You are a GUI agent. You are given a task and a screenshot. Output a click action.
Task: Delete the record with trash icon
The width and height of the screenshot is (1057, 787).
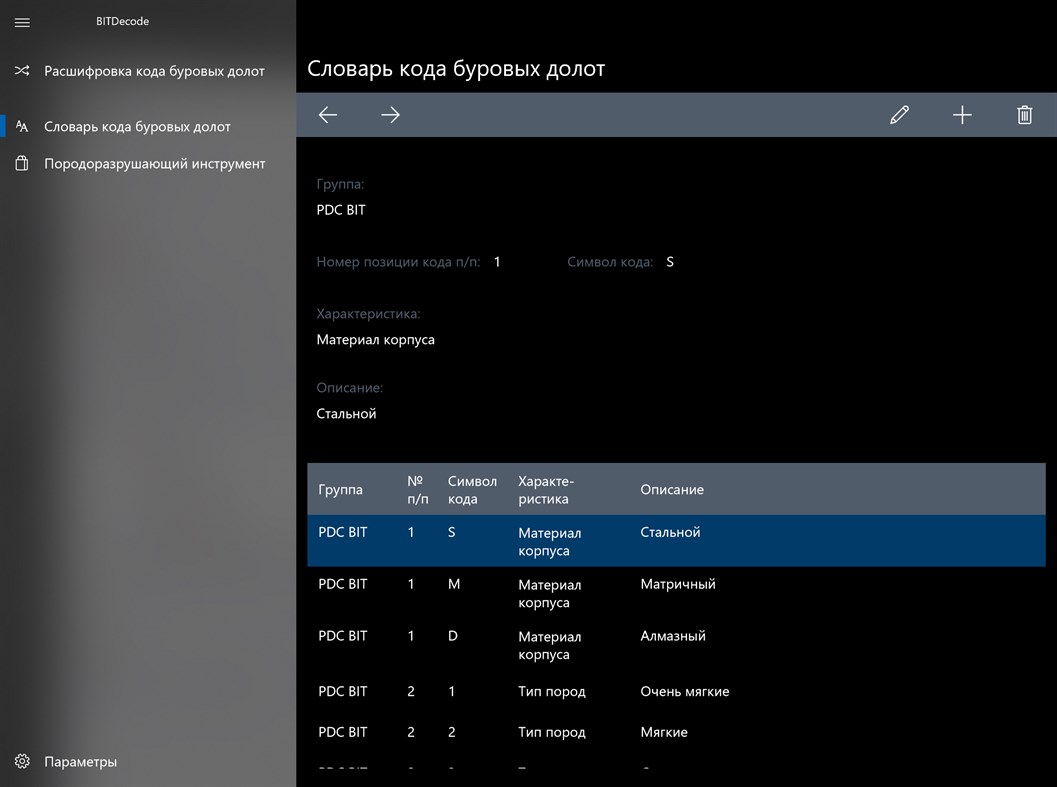(x=1024, y=115)
